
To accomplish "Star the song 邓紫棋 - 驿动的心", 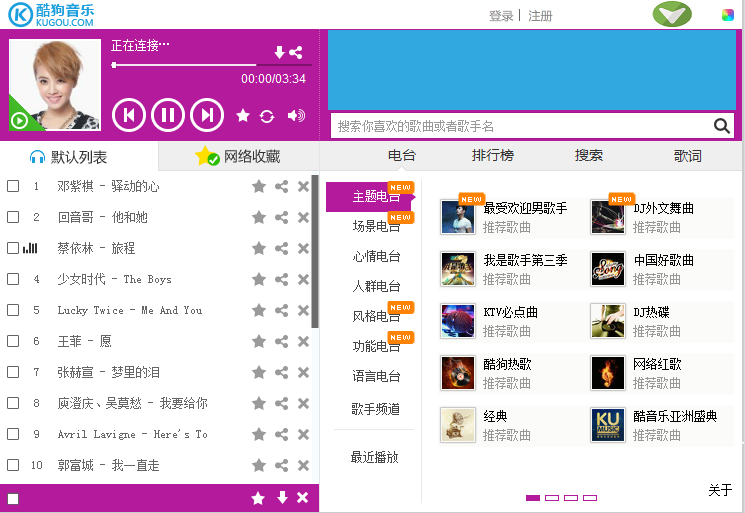I will pyautogui.click(x=259, y=186).
